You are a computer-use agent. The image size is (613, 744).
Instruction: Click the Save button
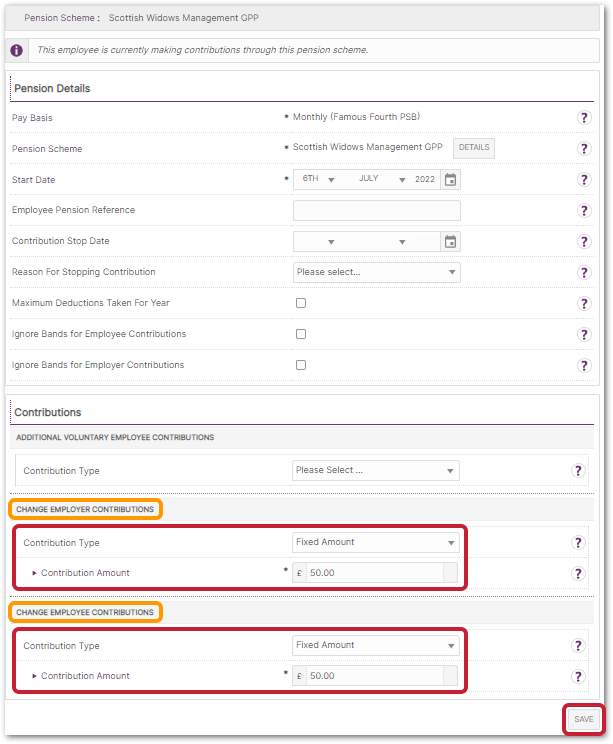[x=583, y=719]
